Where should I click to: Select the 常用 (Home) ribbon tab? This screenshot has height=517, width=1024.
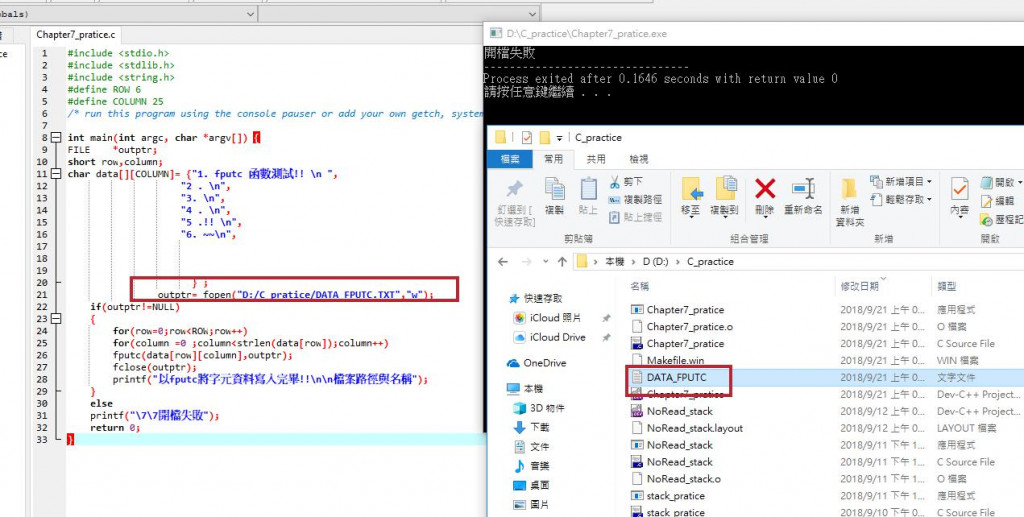[x=553, y=159]
